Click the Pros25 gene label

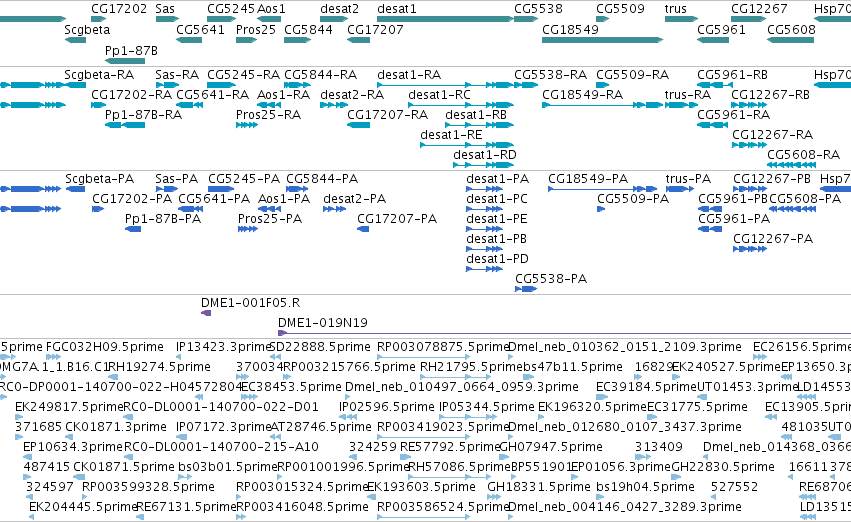(x=256, y=29)
